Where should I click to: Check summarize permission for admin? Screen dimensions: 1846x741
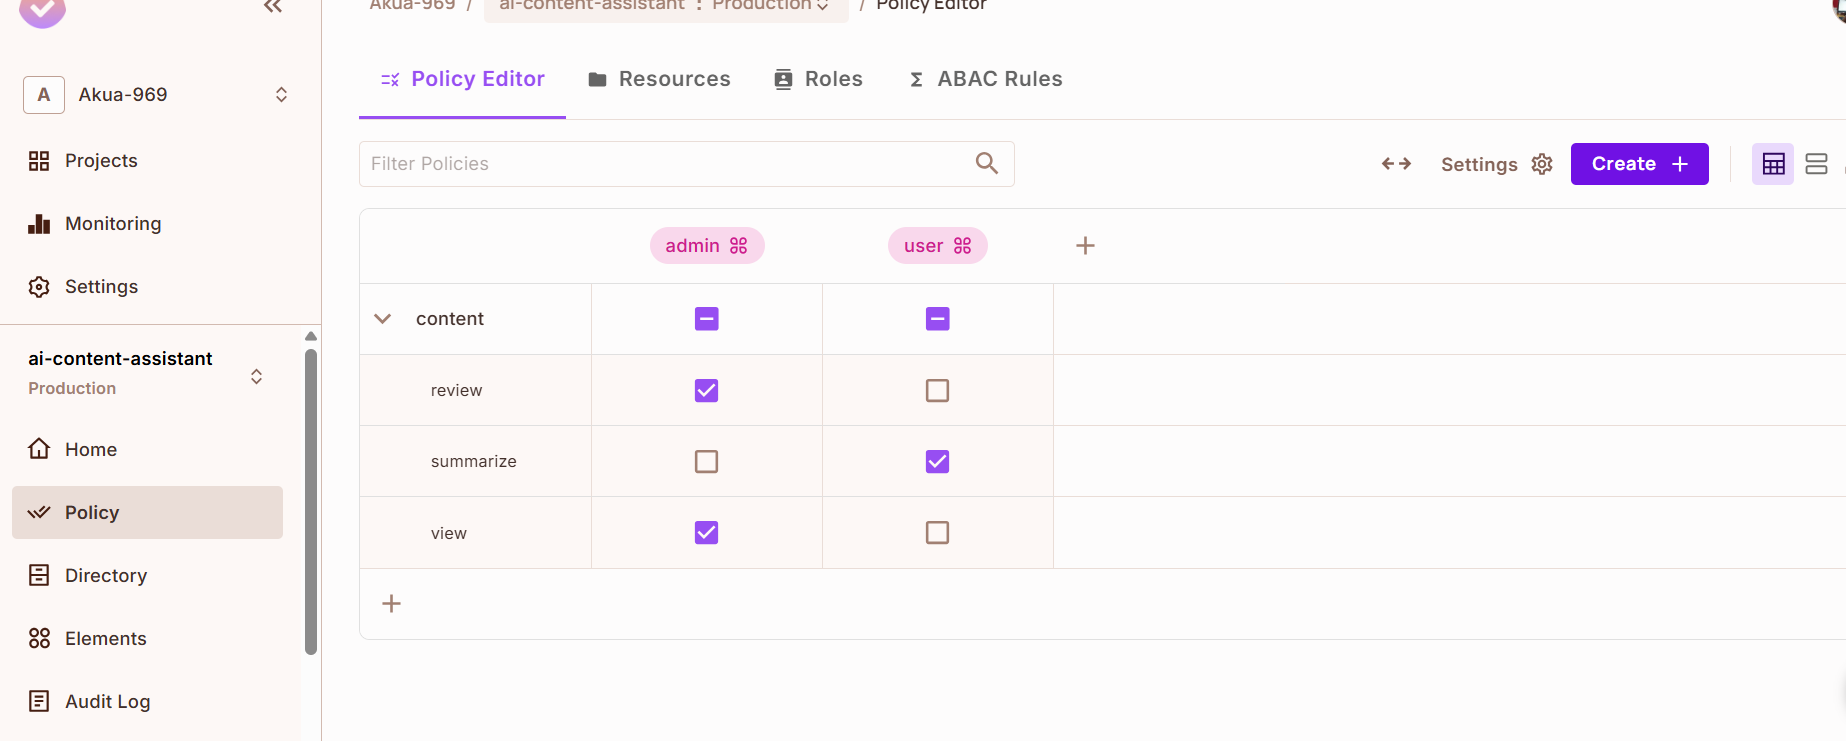tap(707, 462)
